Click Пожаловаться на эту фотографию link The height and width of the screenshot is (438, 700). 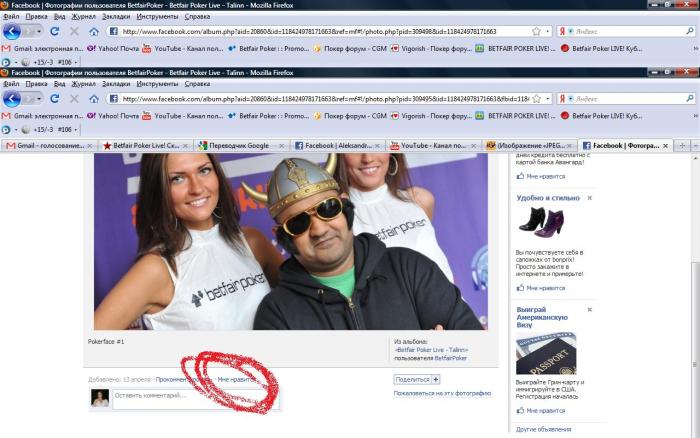pyautogui.click(x=442, y=393)
